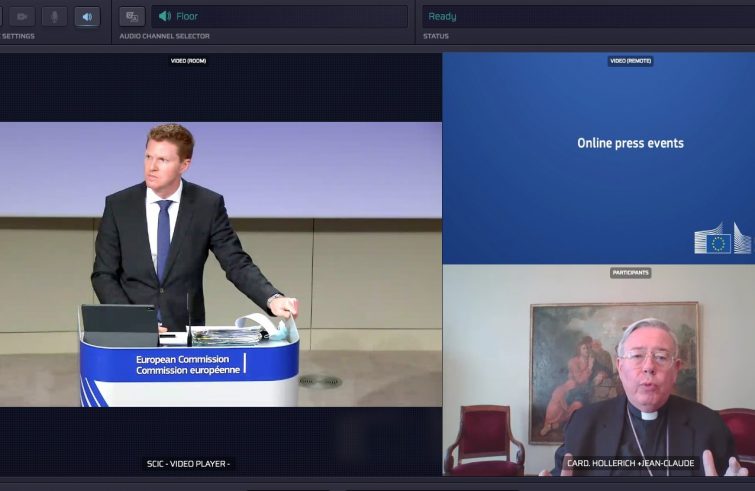Click the Online press events title text
The height and width of the screenshot is (491, 755).
click(x=630, y=143)
